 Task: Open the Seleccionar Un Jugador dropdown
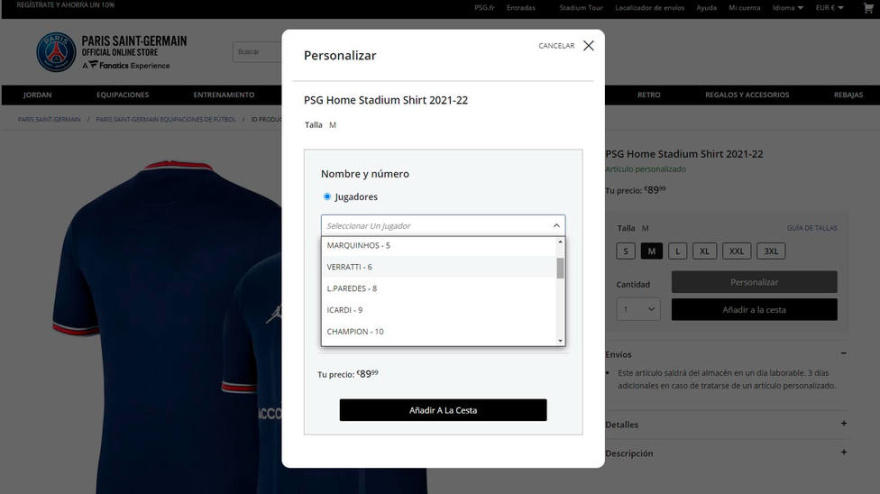point(442,226)
